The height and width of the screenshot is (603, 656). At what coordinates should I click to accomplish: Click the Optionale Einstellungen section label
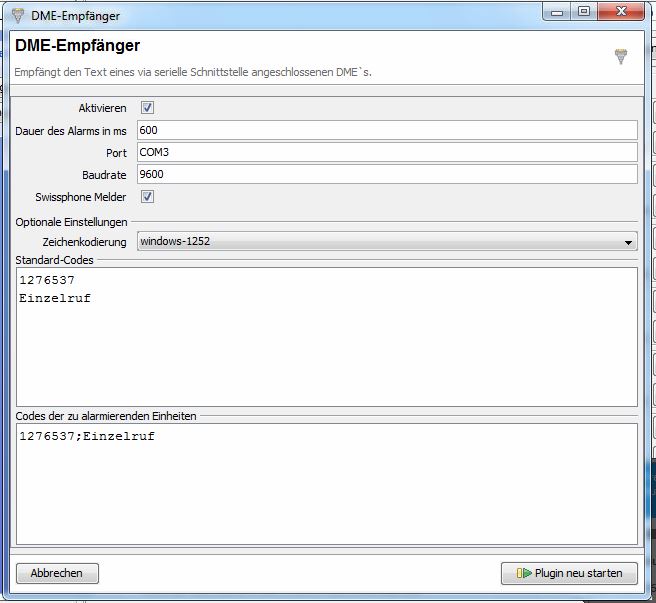72,221
